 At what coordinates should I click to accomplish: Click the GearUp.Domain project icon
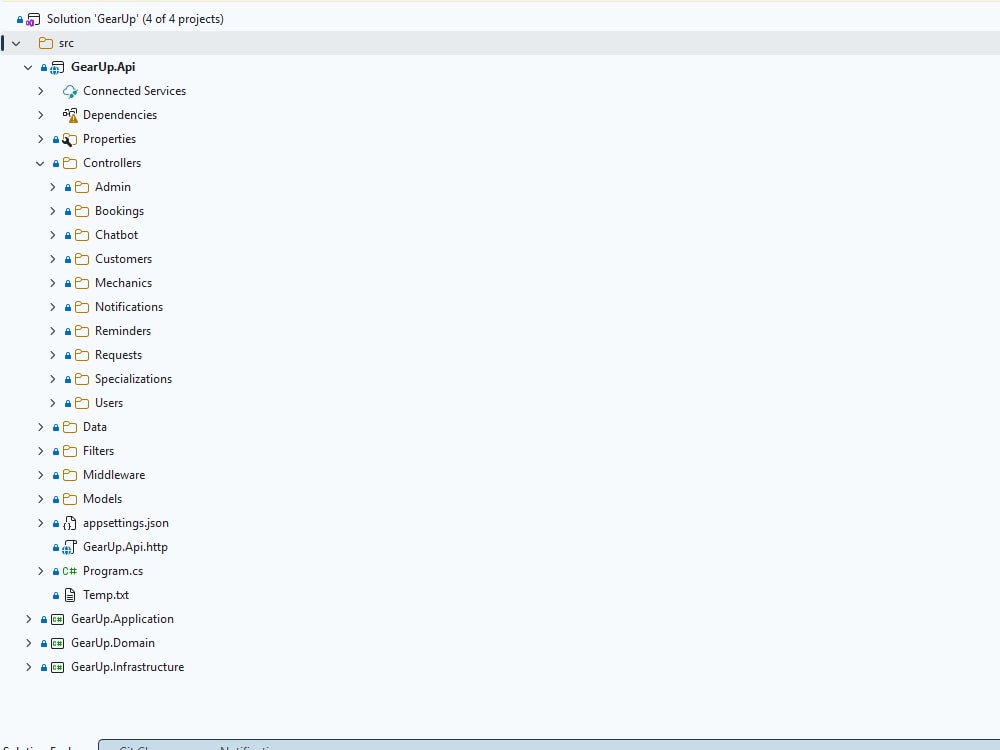pos(57,643)
